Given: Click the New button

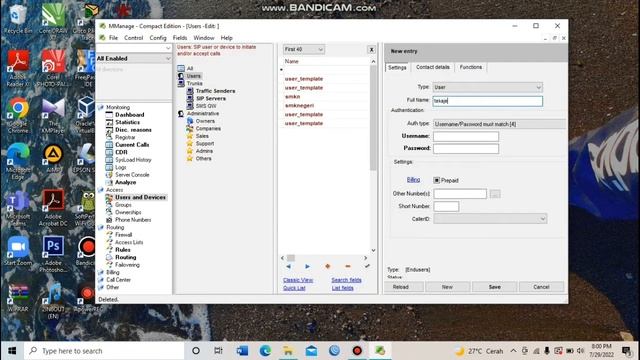Looking at the screenshot, I should (x=447, y=287).
